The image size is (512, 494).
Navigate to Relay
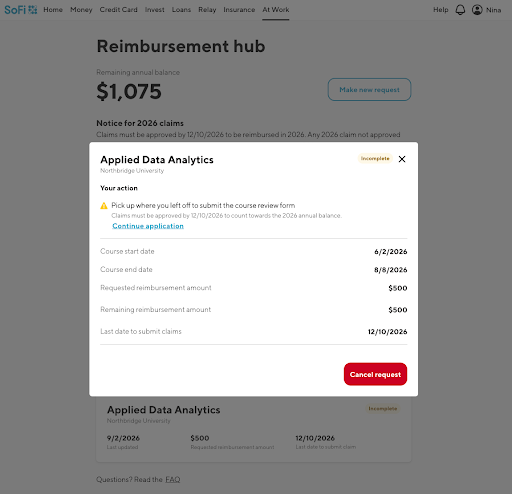coord(207,10)
